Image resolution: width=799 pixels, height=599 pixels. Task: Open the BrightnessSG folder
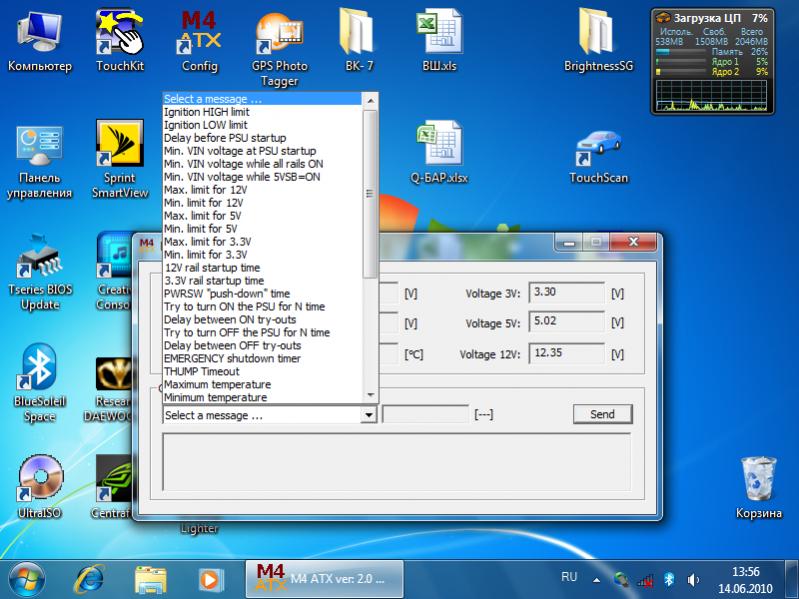[598, 36]
